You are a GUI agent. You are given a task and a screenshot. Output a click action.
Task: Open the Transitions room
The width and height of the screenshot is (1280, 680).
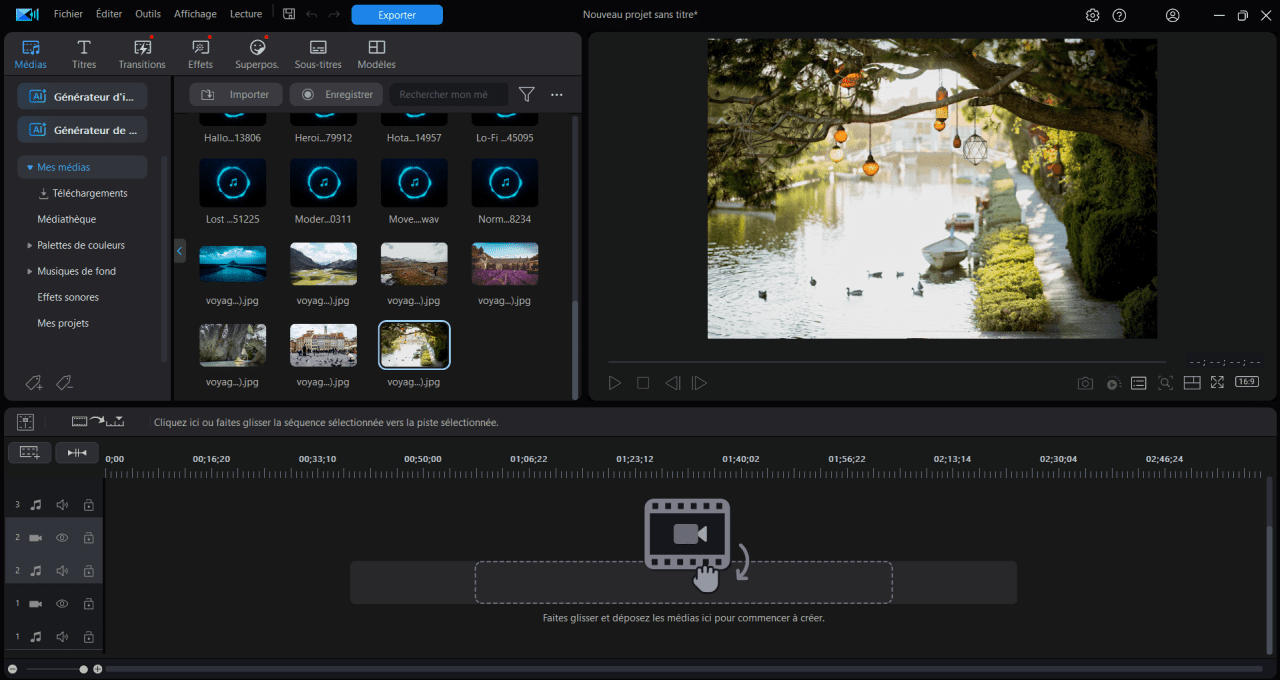point(142,54)
